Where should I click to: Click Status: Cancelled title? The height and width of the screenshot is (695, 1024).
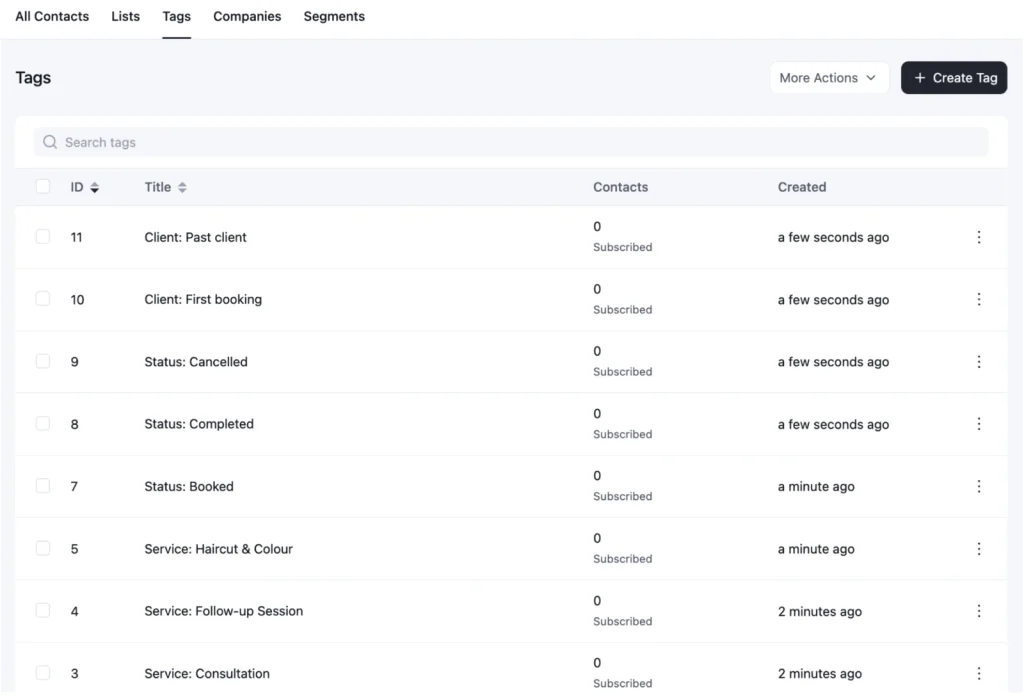(x=196, y=362)
